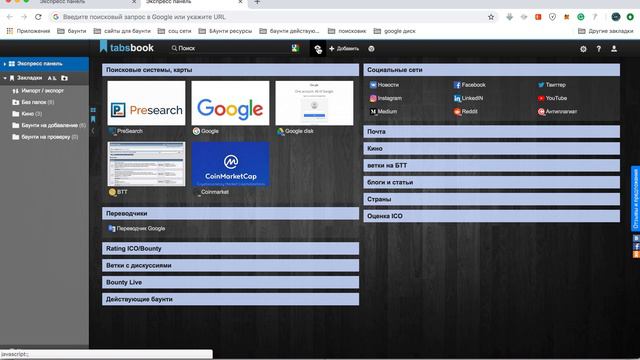This screenshot has height=360, width=640.
Task: Open the Твиттер link
Action: pyautogui.click(x=551, y=85)
